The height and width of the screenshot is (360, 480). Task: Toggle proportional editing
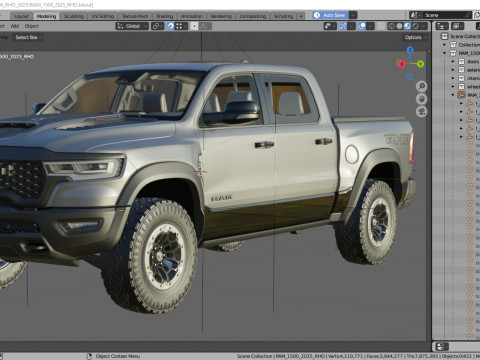194,26
